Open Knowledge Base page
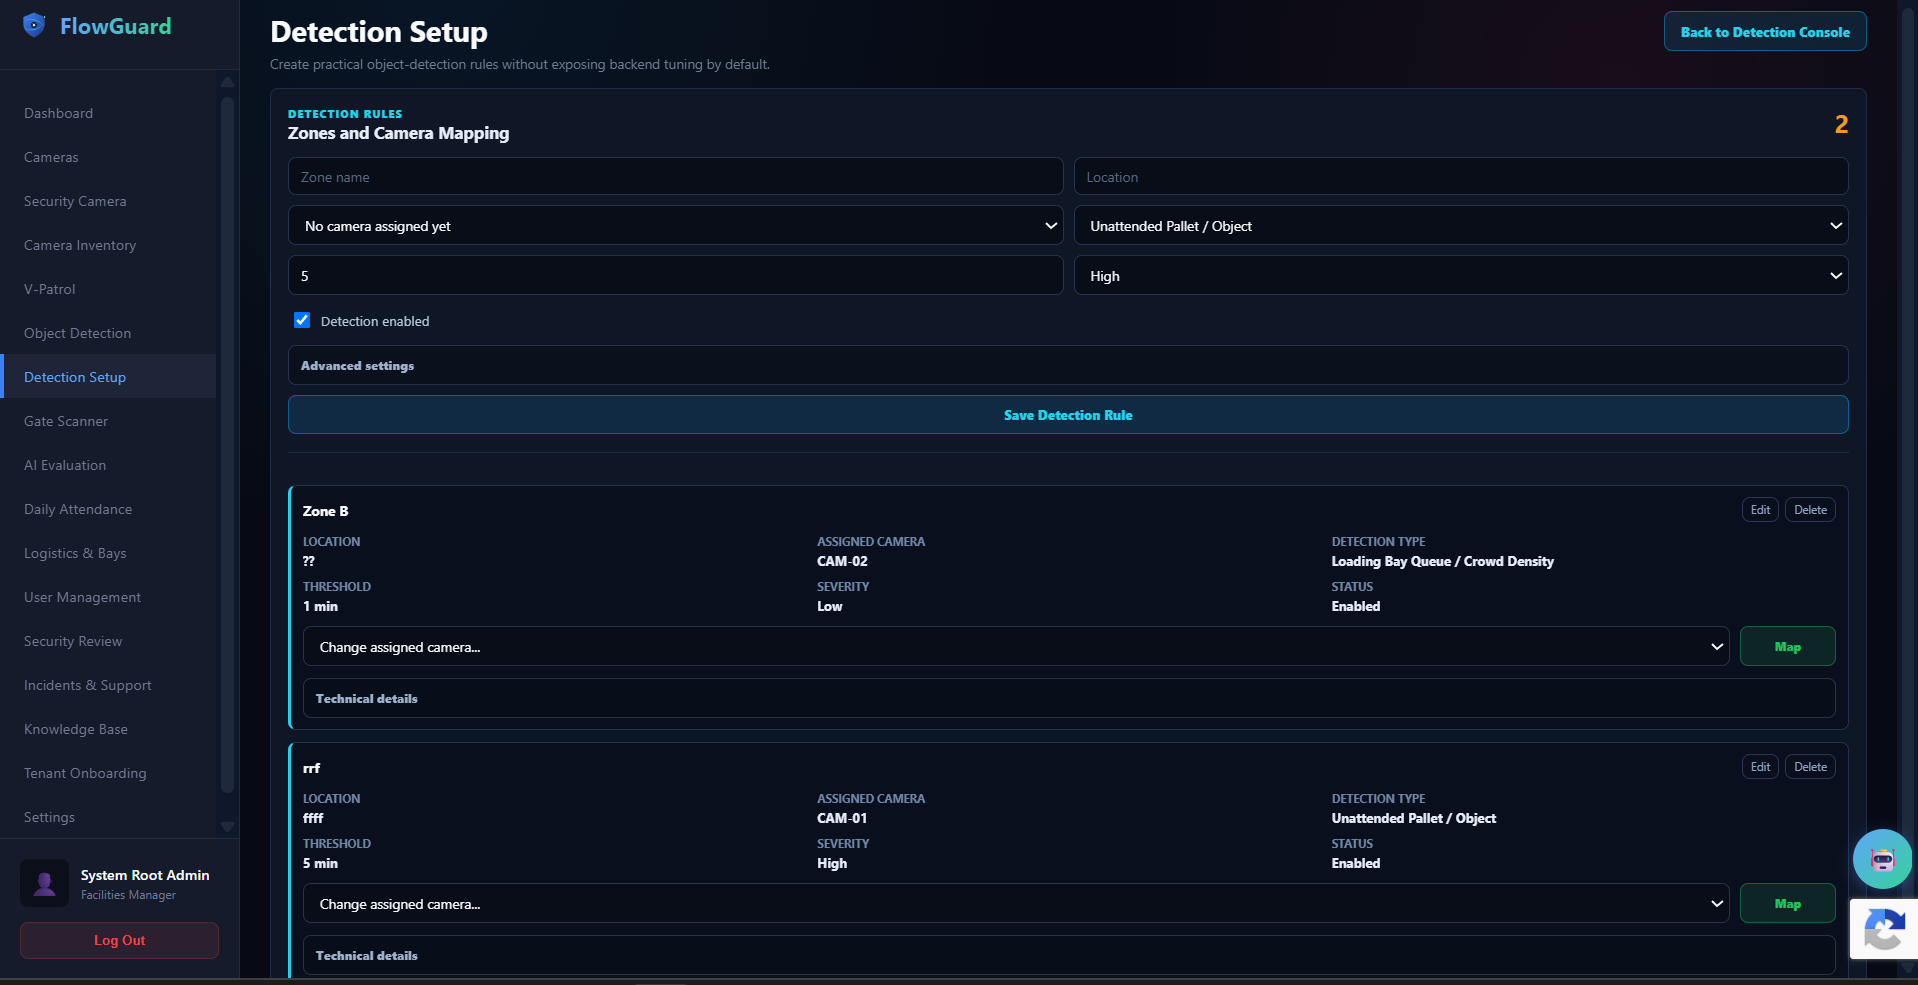The height and width of the screenshot is (985, 1918). (108, 729)
